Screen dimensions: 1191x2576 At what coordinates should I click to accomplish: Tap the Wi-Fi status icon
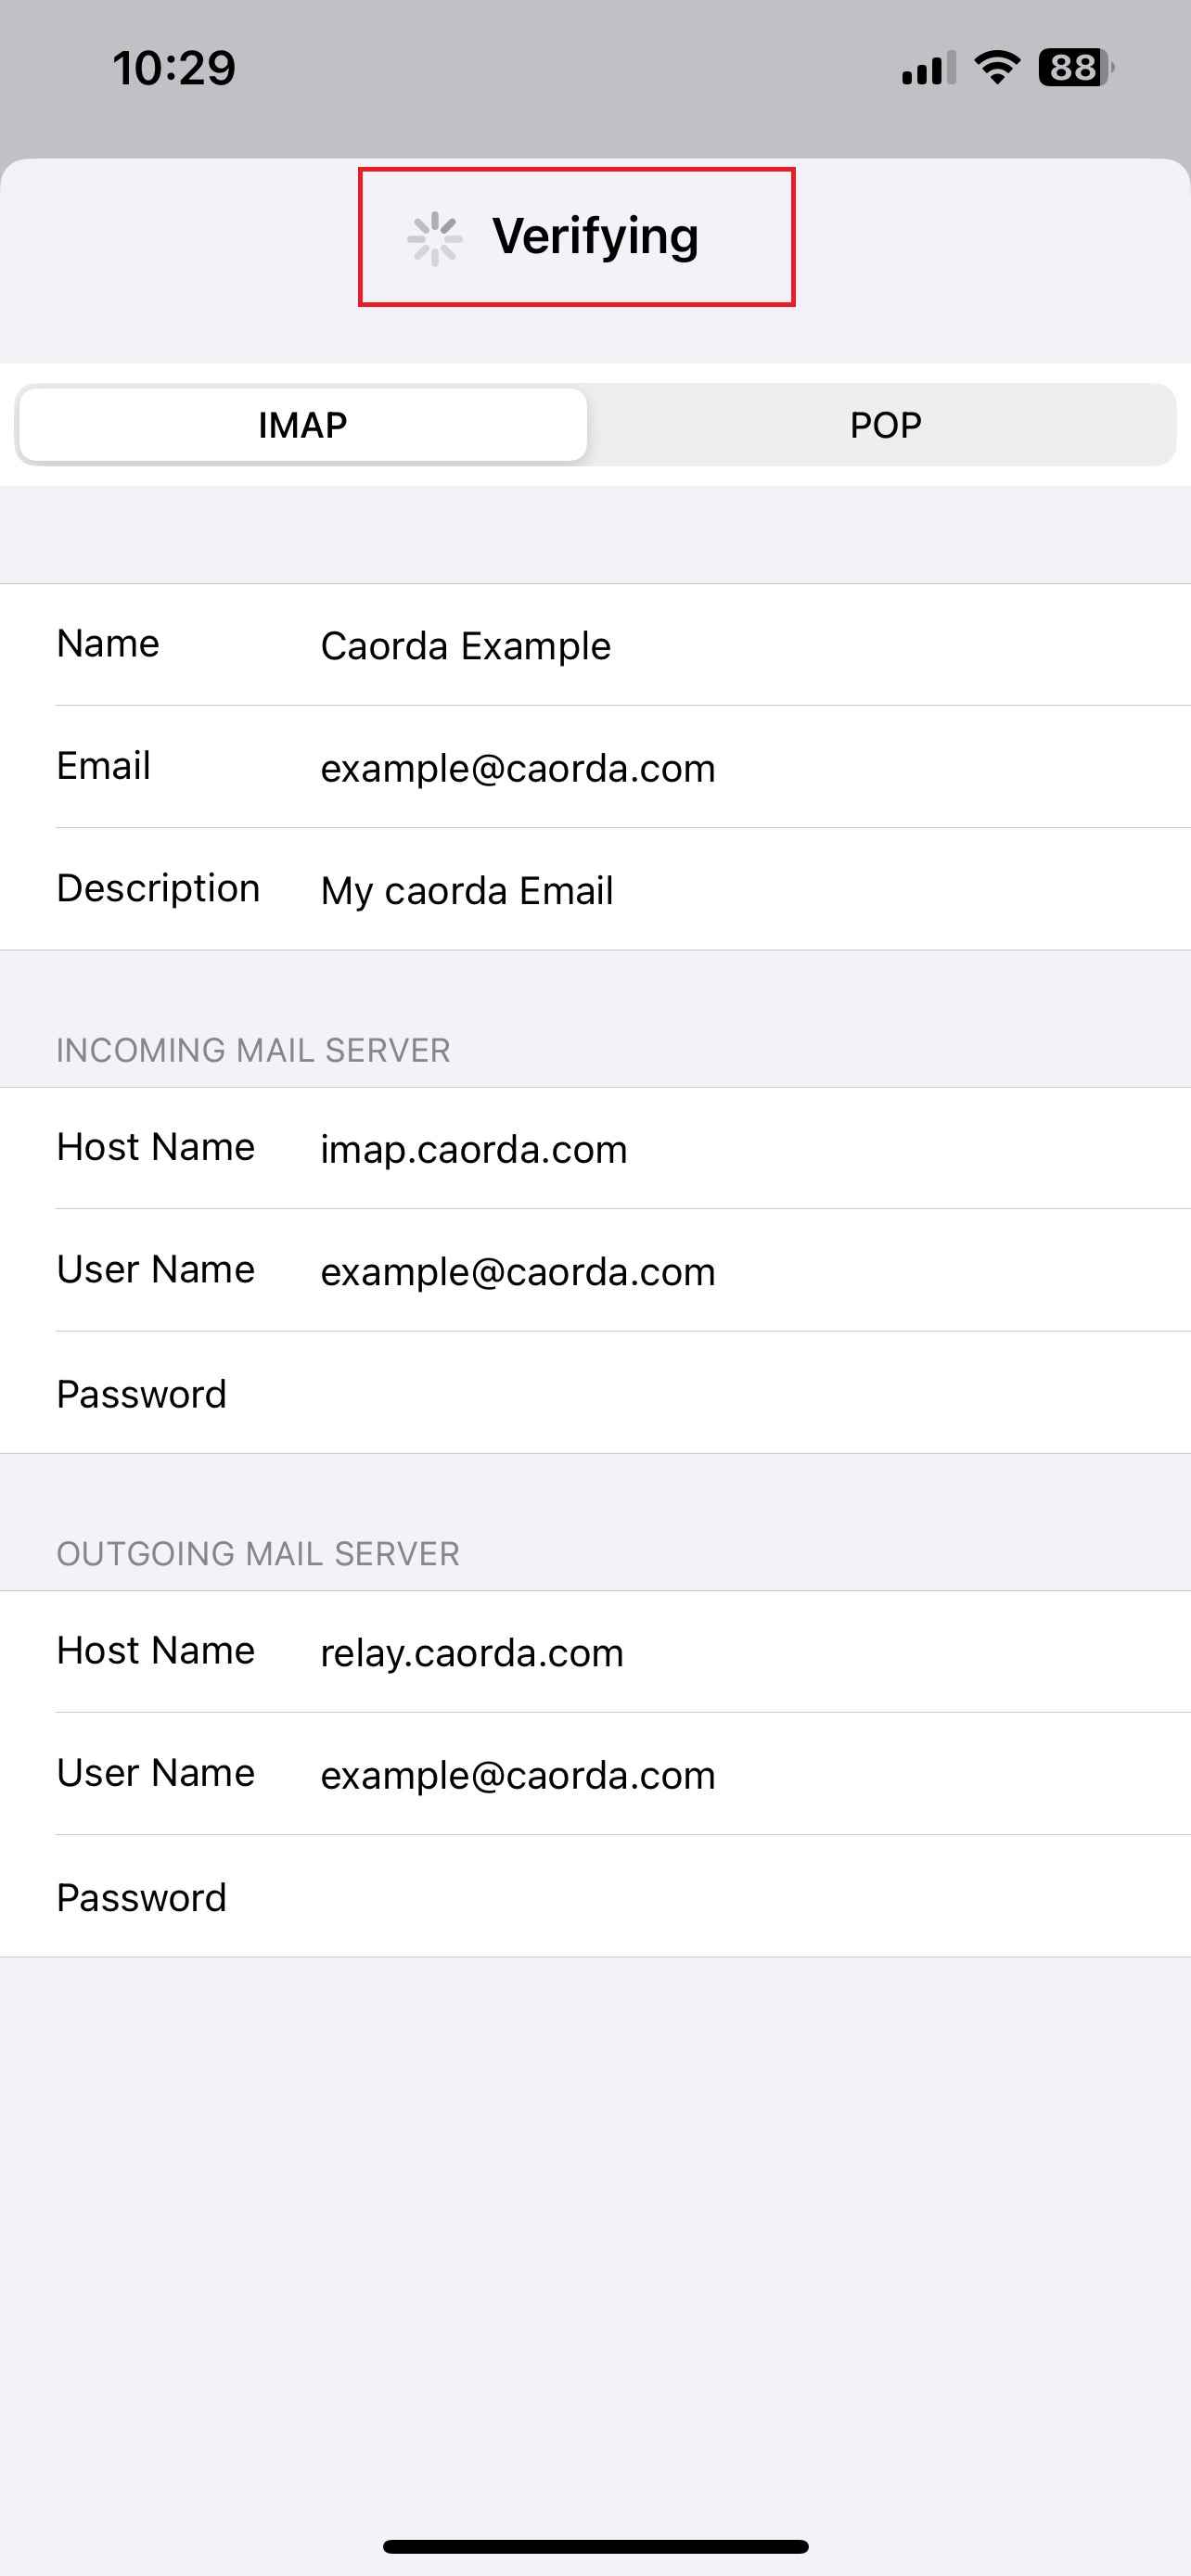996,68
